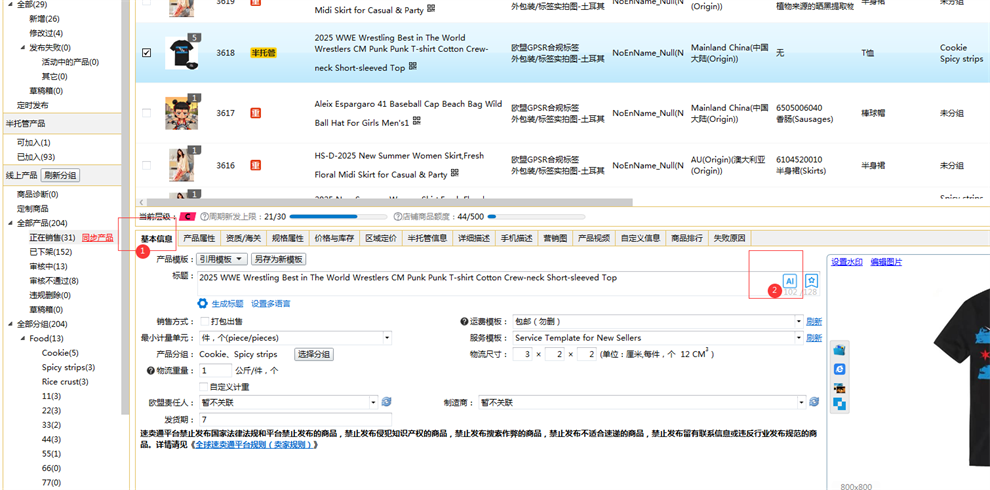Switch to the 详细描述 tab
Screen dimensions: 990x490
[474, 239]
